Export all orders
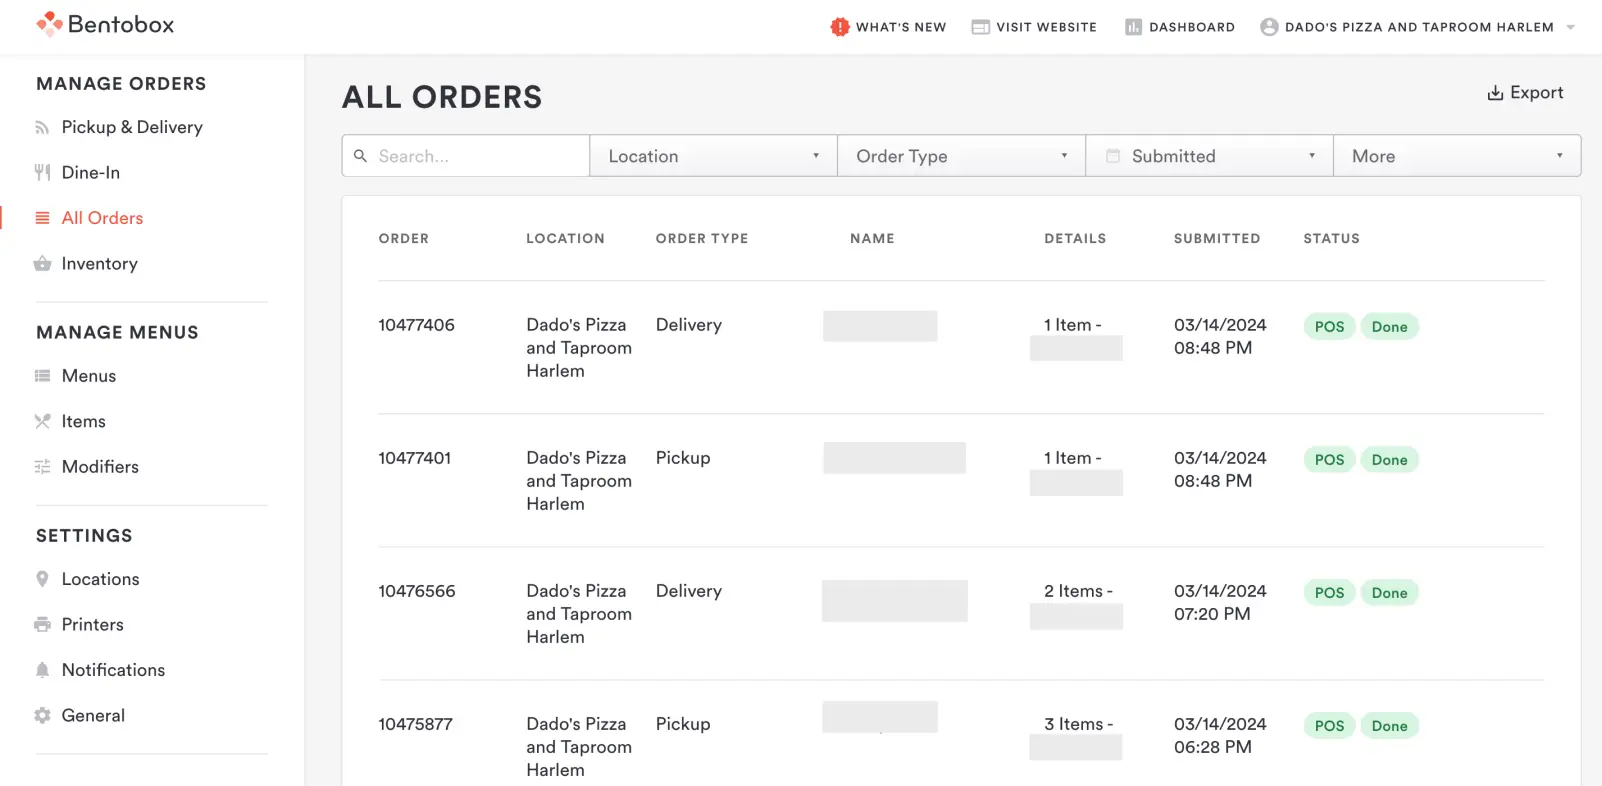Viewport: 1602px width, 786px height. pyautogui.click(x=1525, y=93)
